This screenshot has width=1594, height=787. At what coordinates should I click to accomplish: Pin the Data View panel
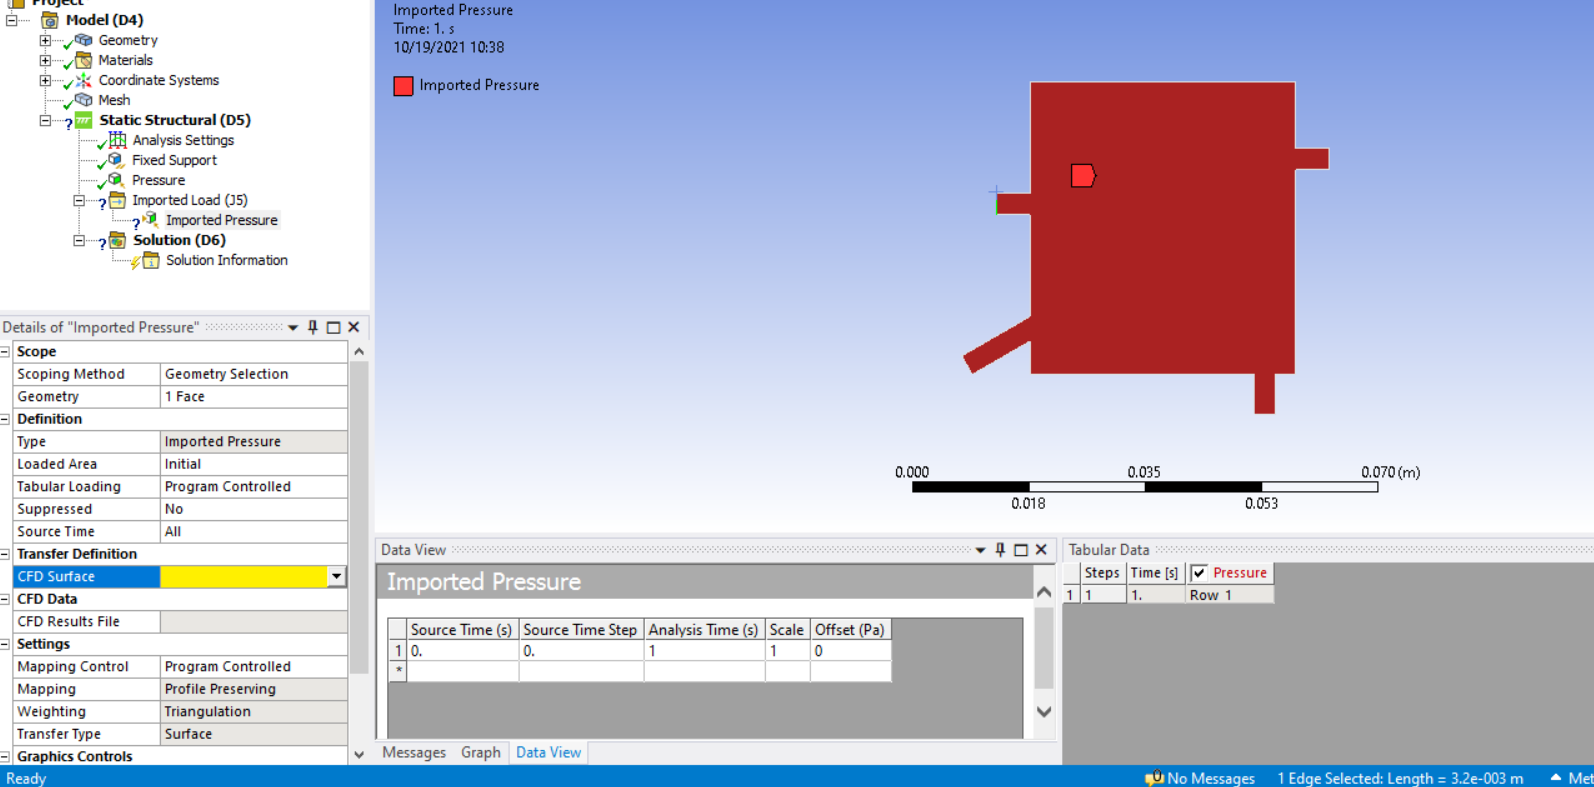point(1000,550)
